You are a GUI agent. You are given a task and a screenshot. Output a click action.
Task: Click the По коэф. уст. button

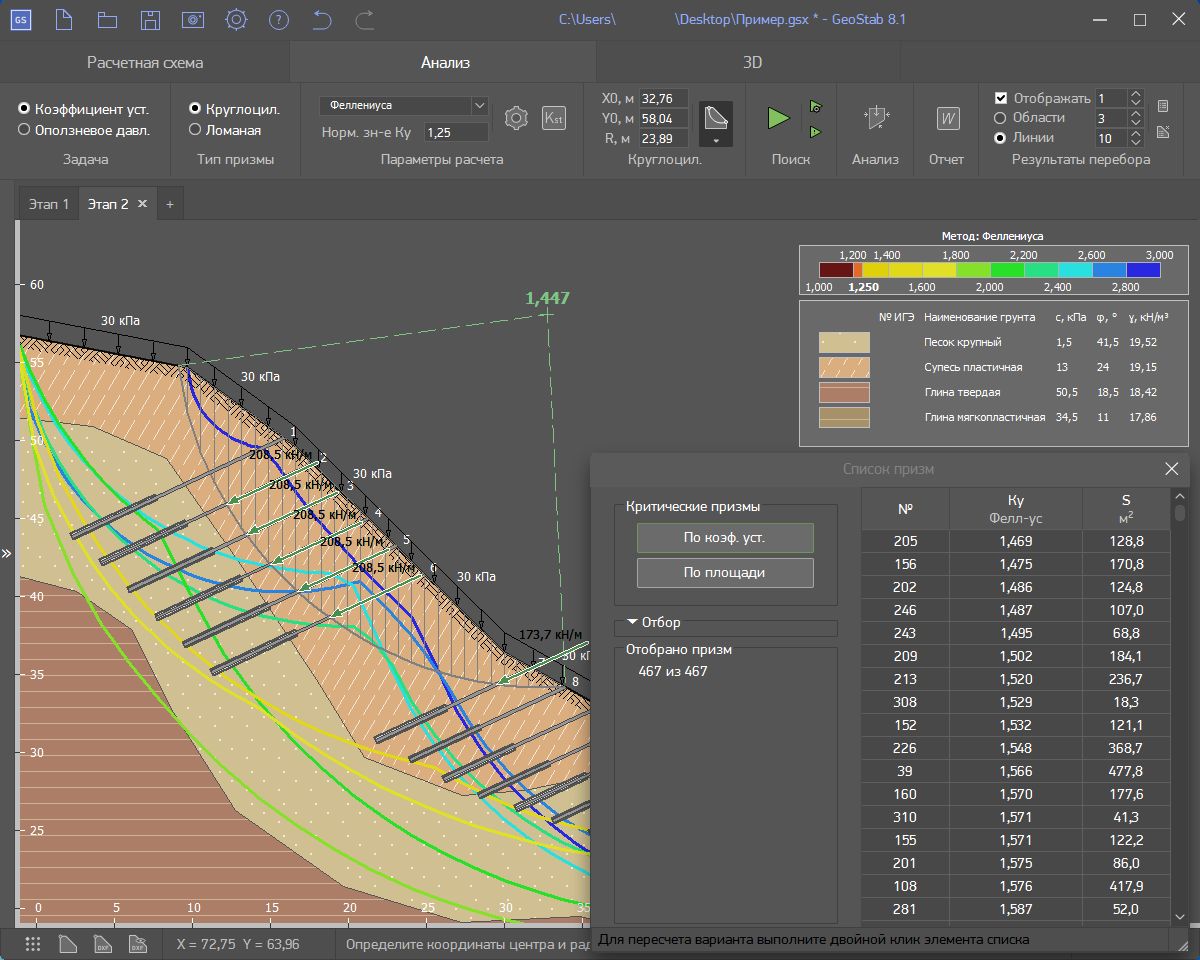[725, 538]
